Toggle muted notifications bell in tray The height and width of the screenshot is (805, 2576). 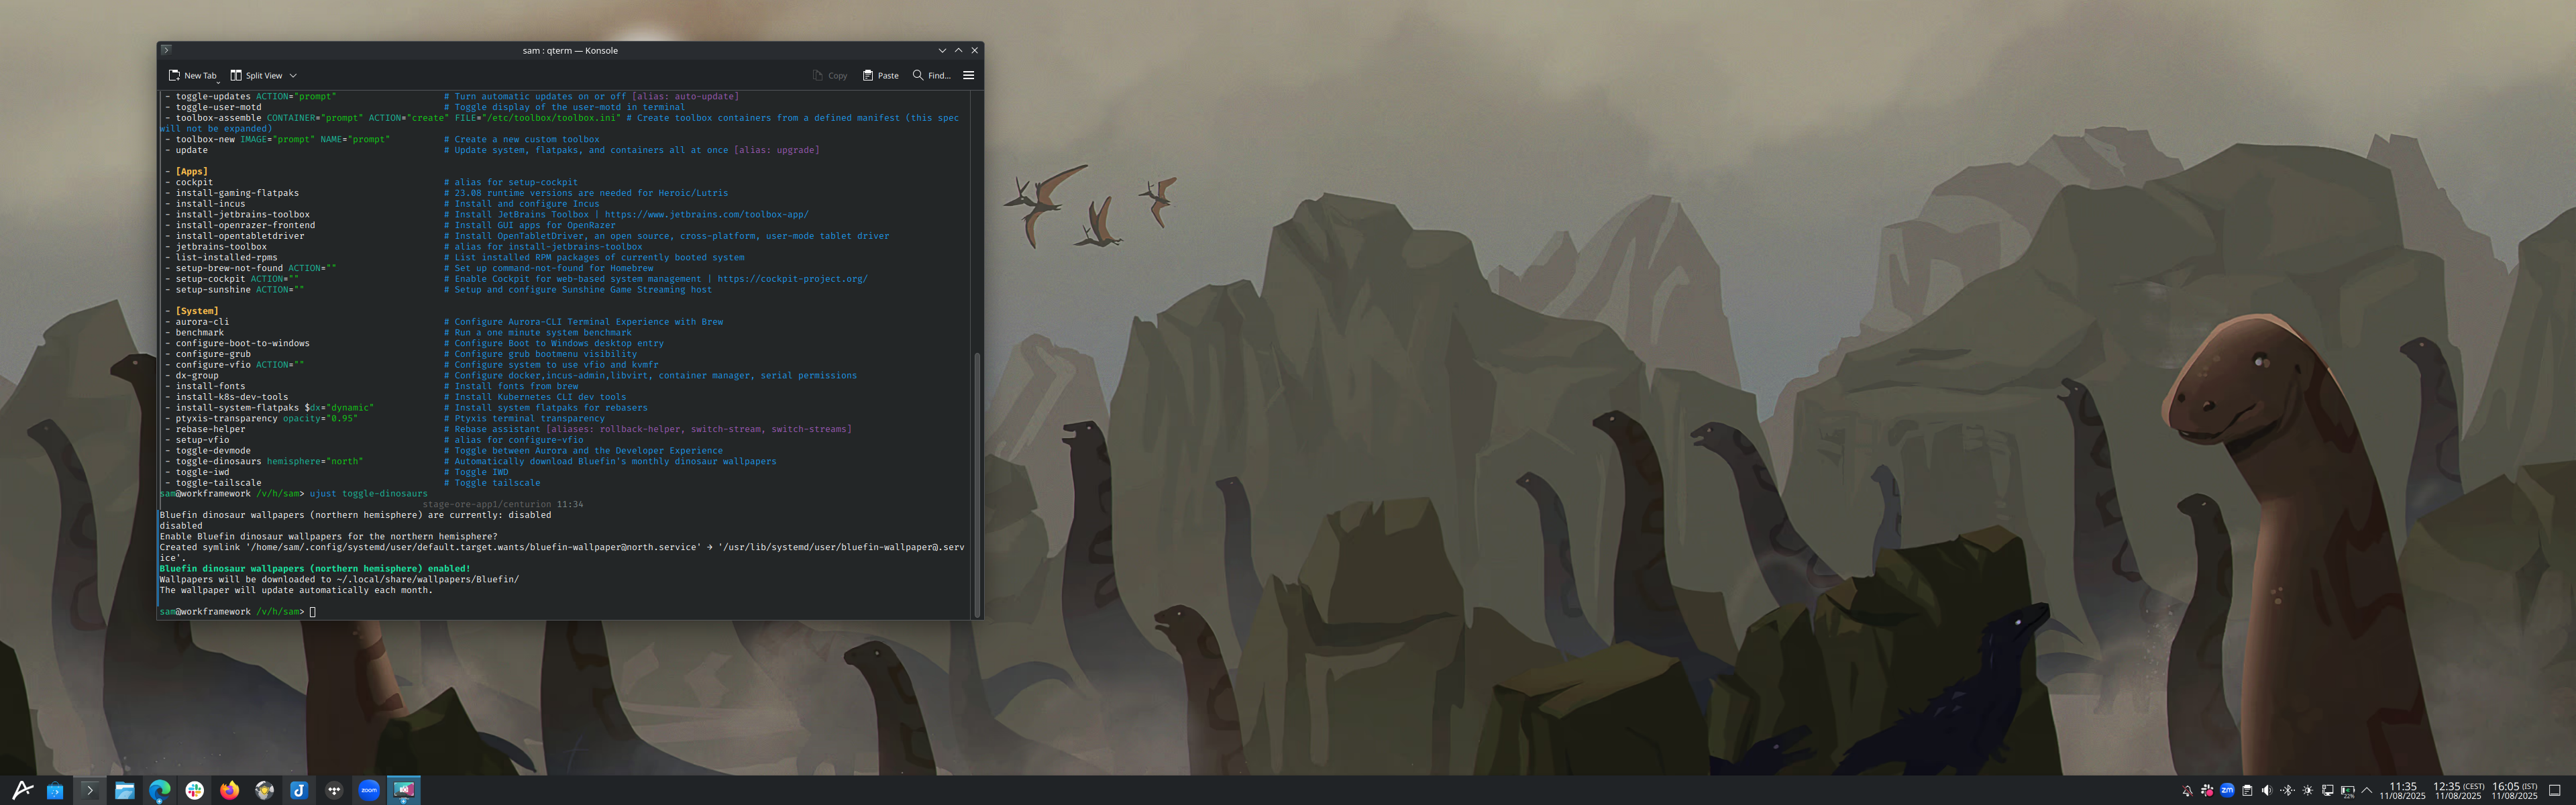click(2188, 790)
